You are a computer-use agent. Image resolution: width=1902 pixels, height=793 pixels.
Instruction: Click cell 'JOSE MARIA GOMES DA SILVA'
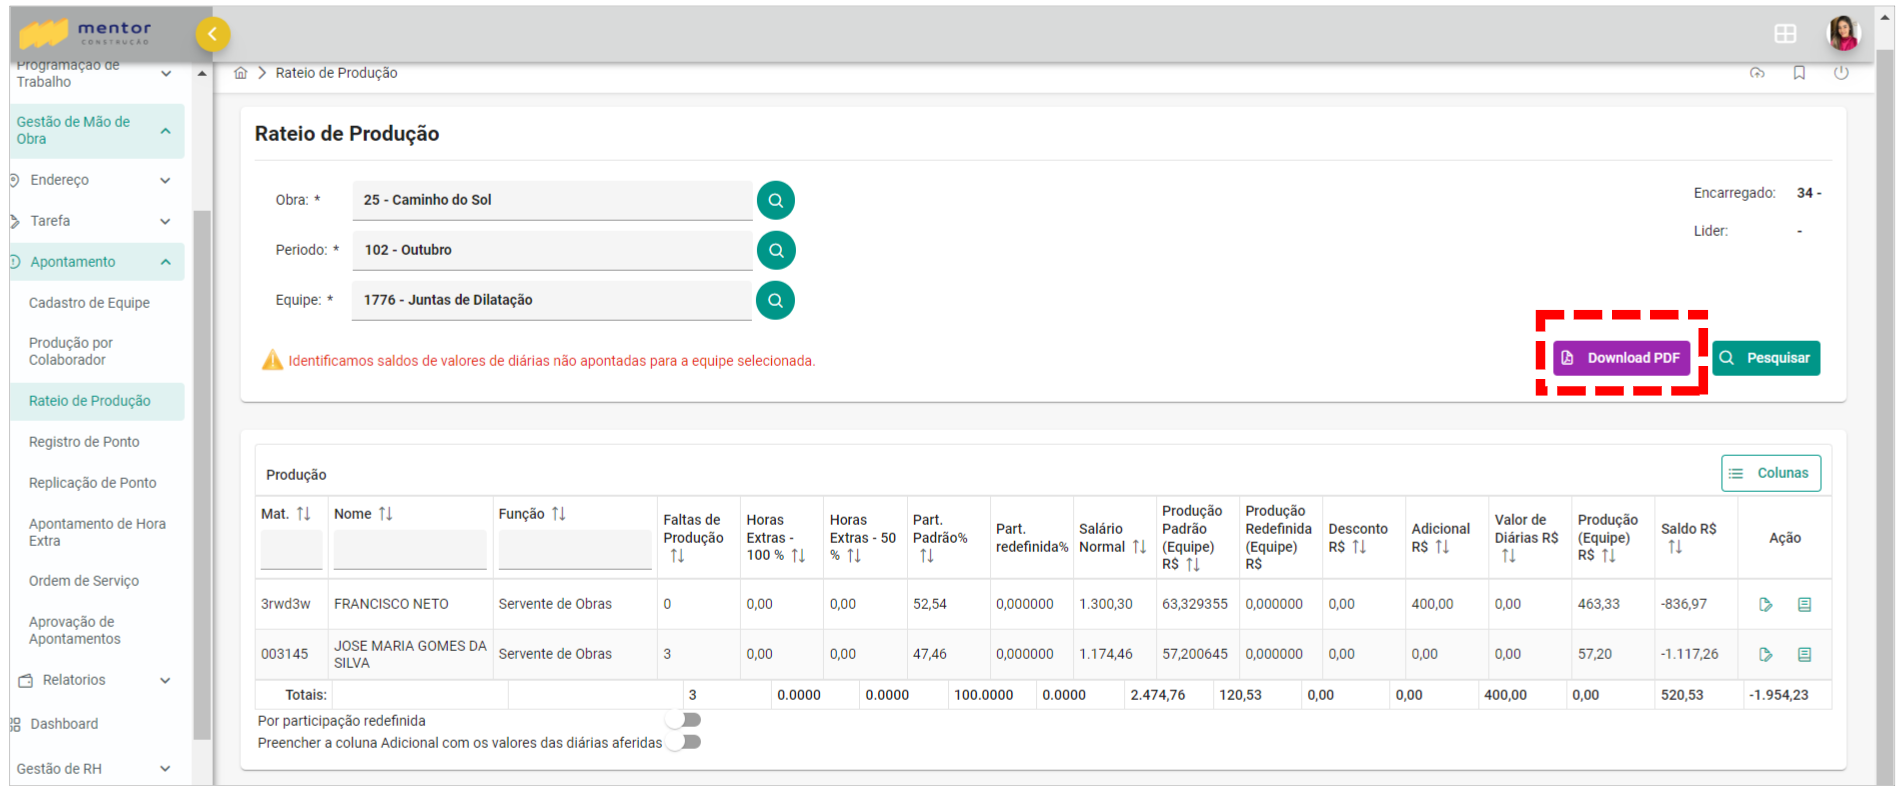pyautogui.click(x=410, y=654)
